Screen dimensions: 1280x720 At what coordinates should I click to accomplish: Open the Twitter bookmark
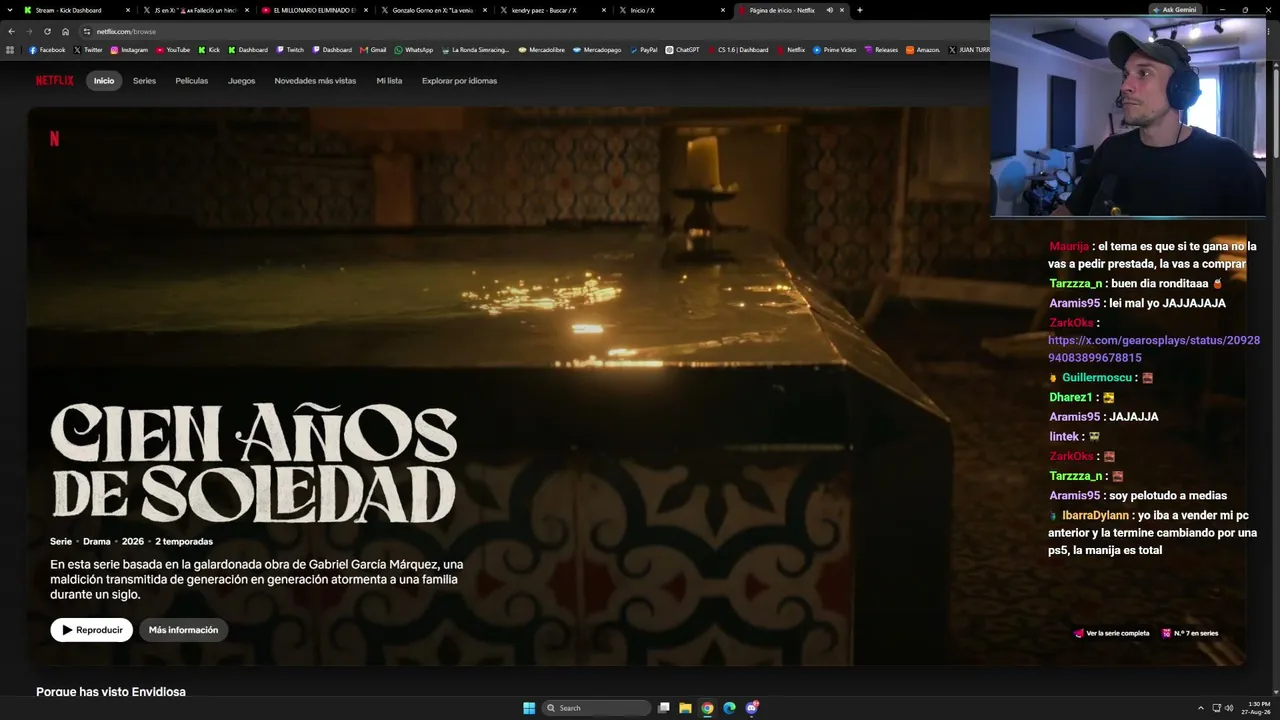(x=88, y=50)
